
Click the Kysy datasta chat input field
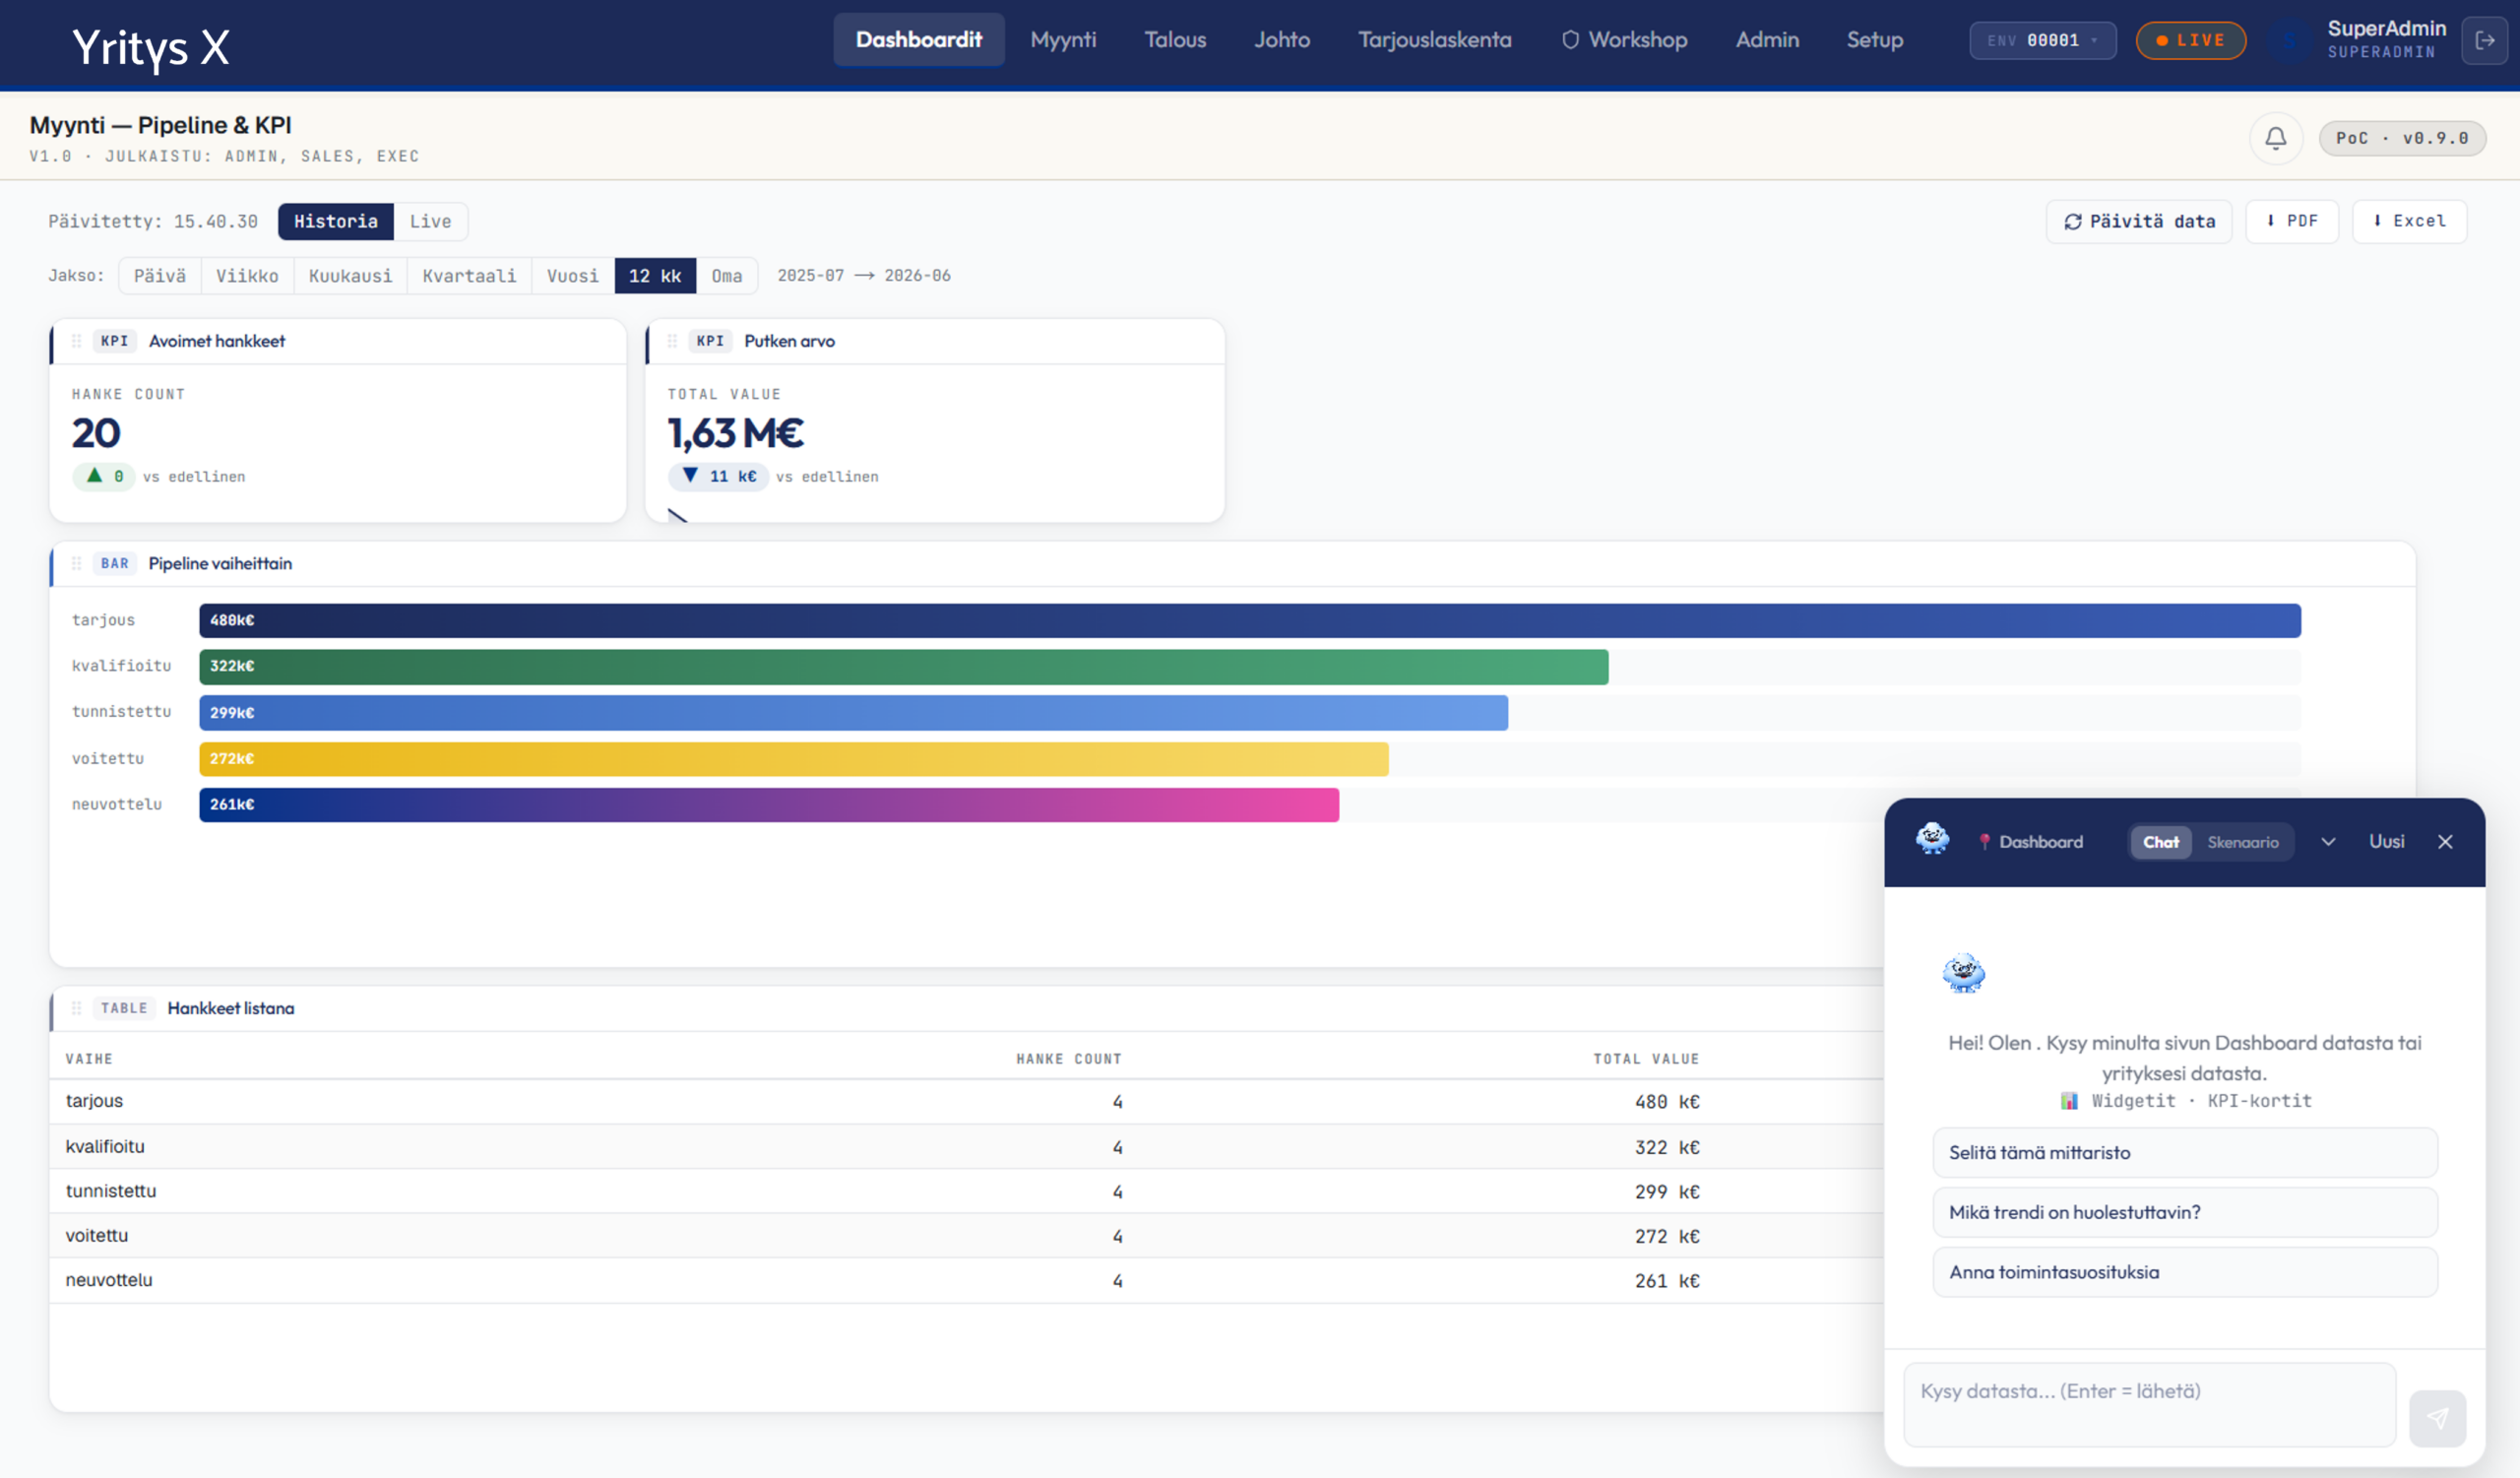(2150, 1404)
